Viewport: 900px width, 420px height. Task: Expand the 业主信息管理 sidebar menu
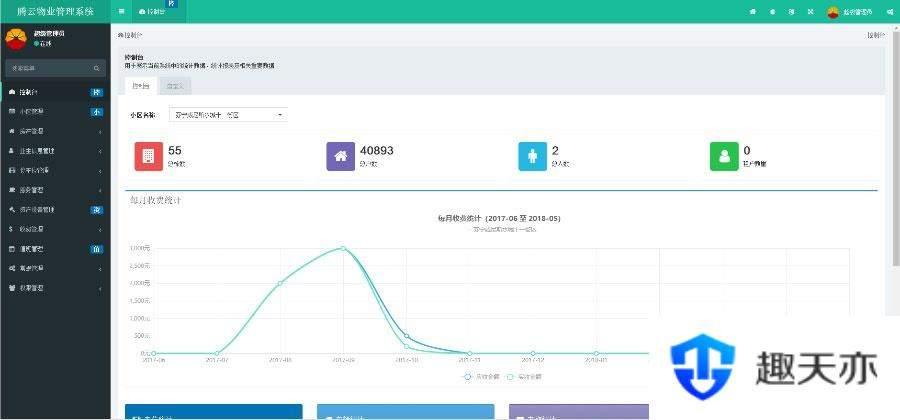tap(55, 151)
